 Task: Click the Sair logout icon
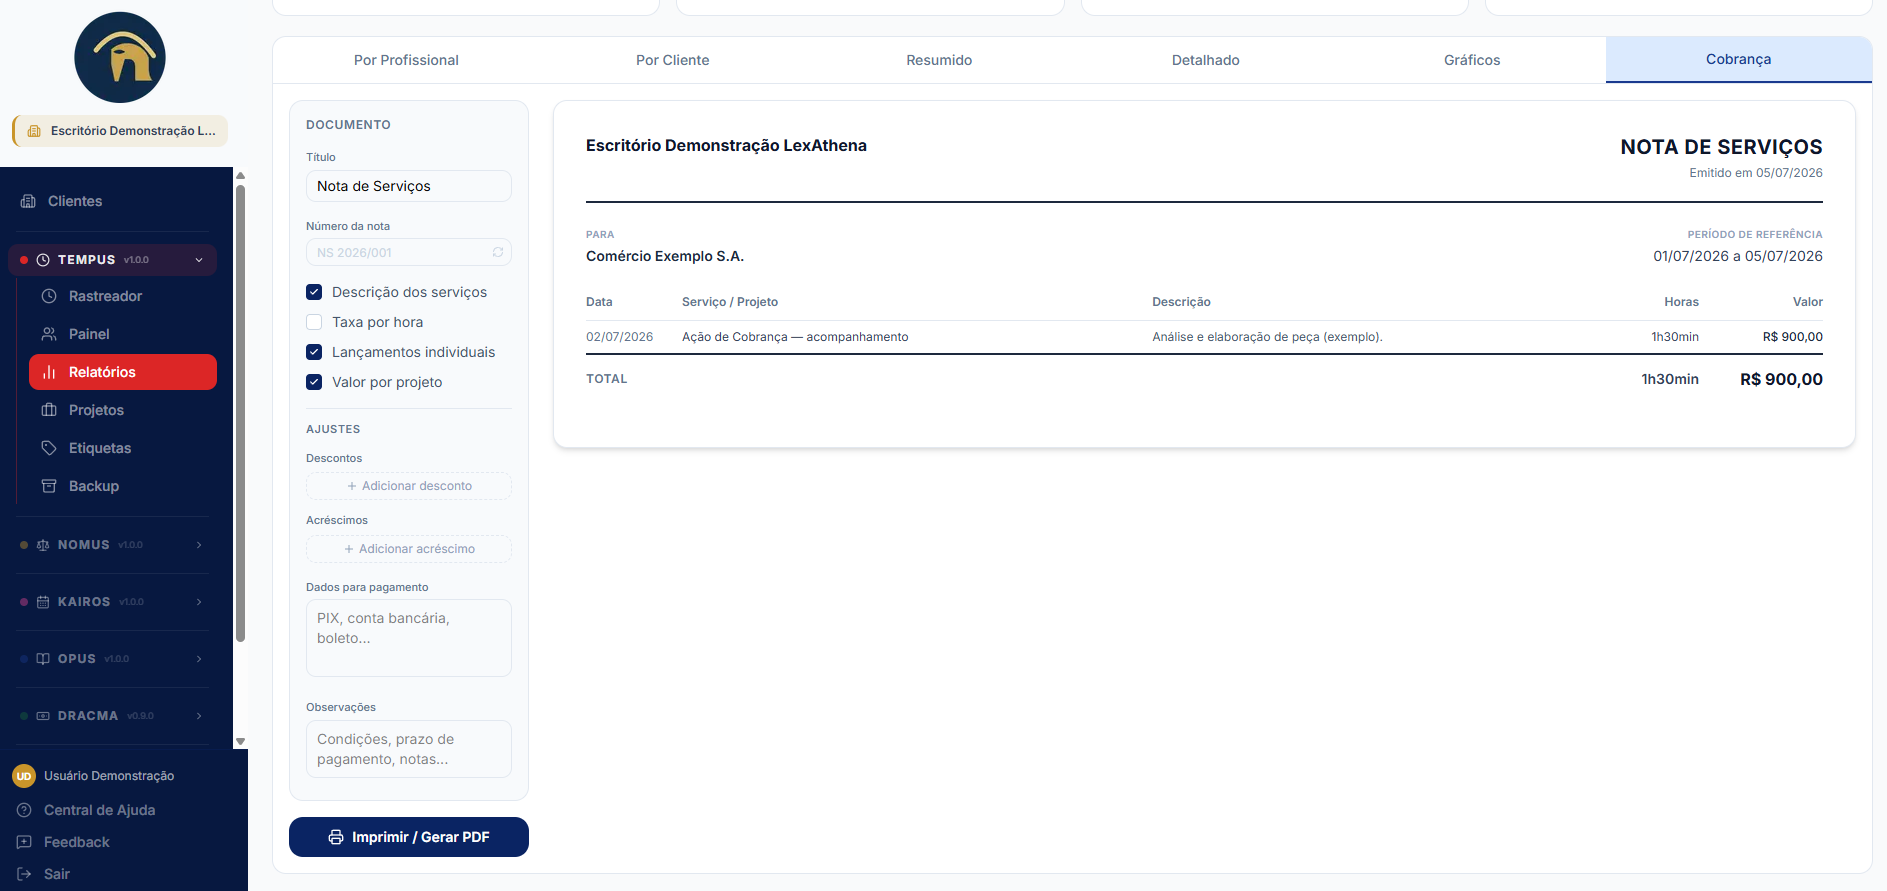click(24, 874)
